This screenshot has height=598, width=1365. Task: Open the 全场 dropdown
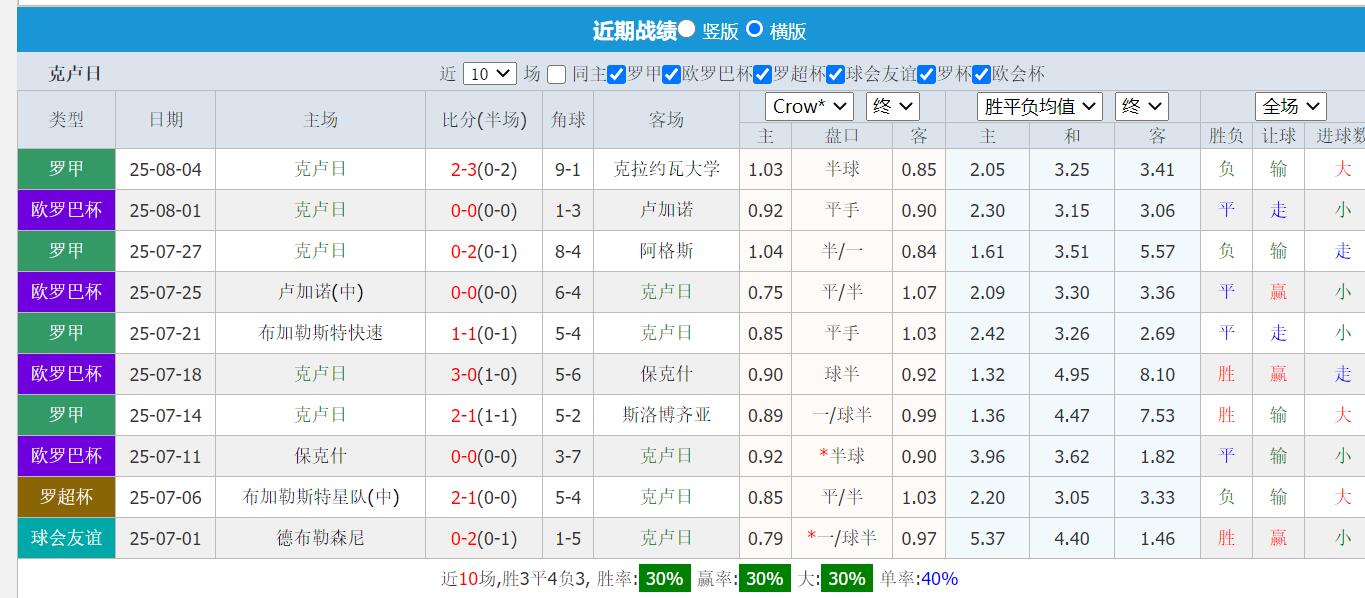pyautogui.click(x=1290, y=105)
